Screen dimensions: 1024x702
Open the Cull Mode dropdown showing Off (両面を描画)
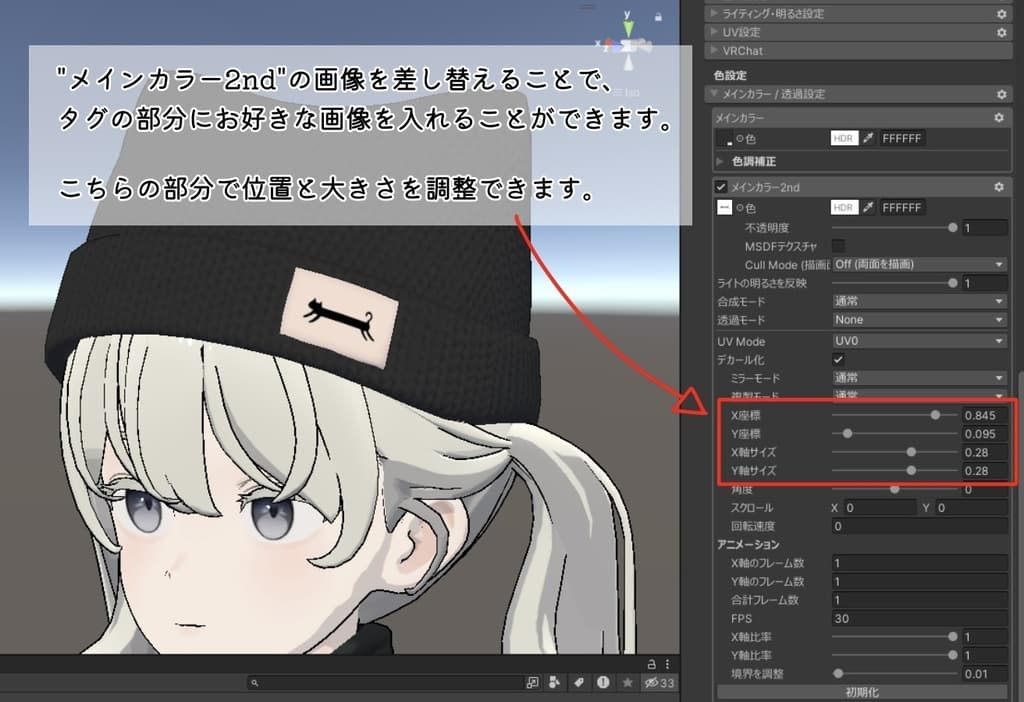[x=918, y=264]
